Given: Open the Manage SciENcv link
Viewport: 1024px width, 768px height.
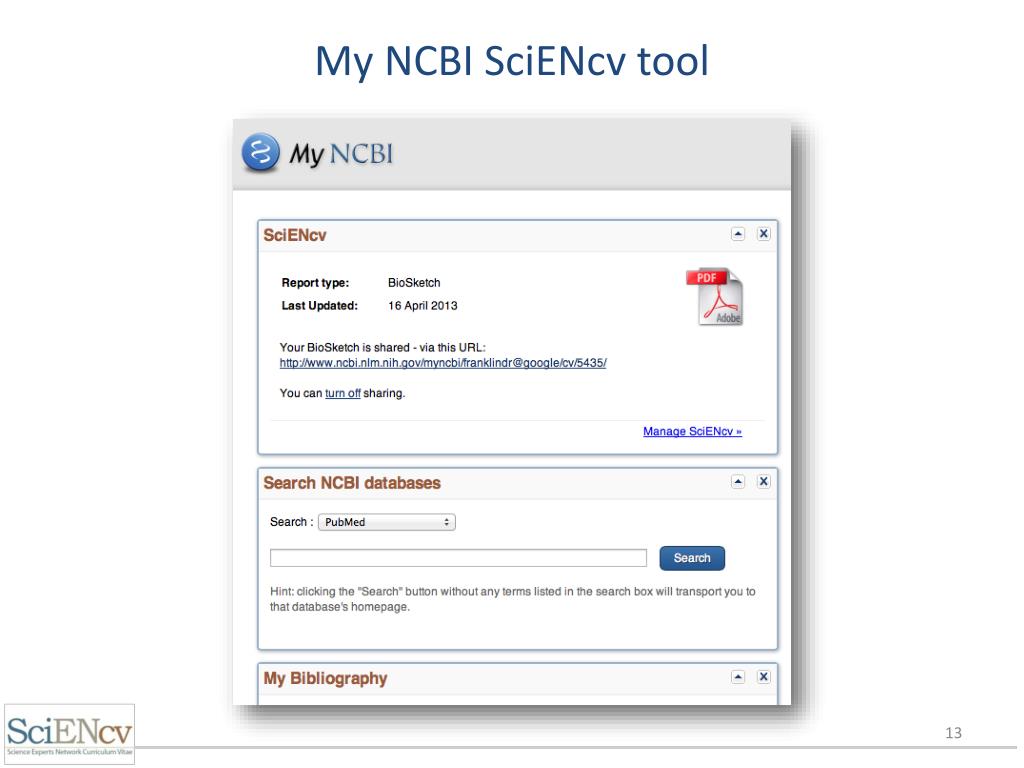Looking at the screenshot, I should point(692,432).
